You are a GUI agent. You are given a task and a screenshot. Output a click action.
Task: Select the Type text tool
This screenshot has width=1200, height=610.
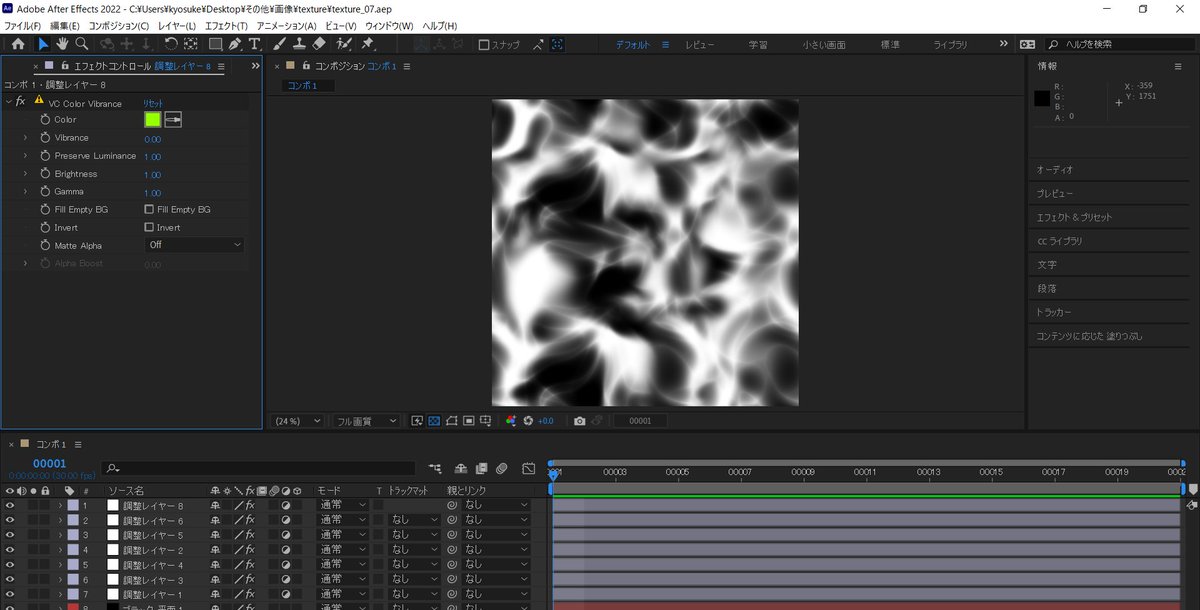(x=254, y=44)
